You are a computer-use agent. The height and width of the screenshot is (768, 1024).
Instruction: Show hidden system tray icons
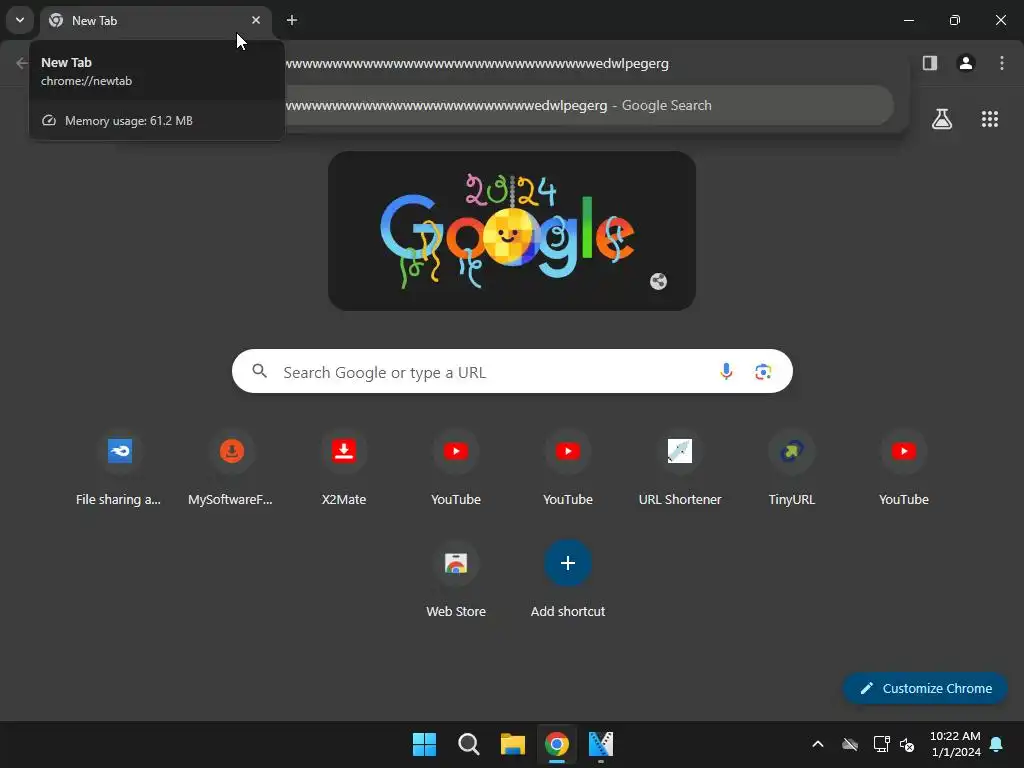[818, 744]
